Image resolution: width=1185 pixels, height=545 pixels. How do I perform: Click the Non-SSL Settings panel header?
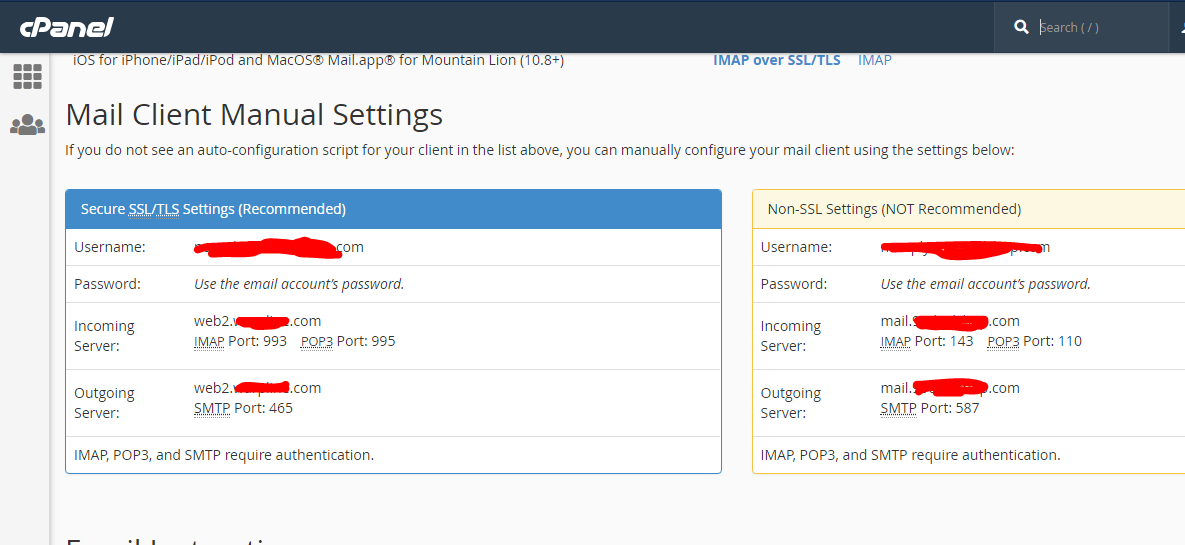tap(968, 209)
